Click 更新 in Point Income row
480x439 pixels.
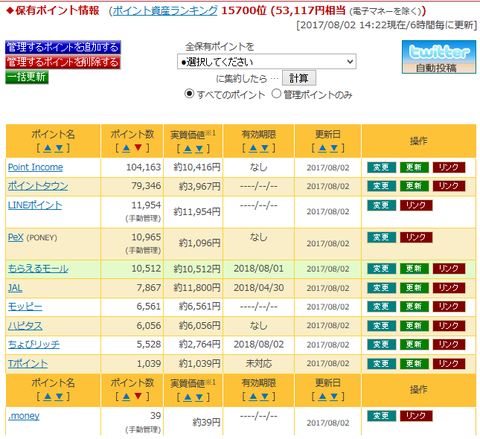click(x=414, y=167)
